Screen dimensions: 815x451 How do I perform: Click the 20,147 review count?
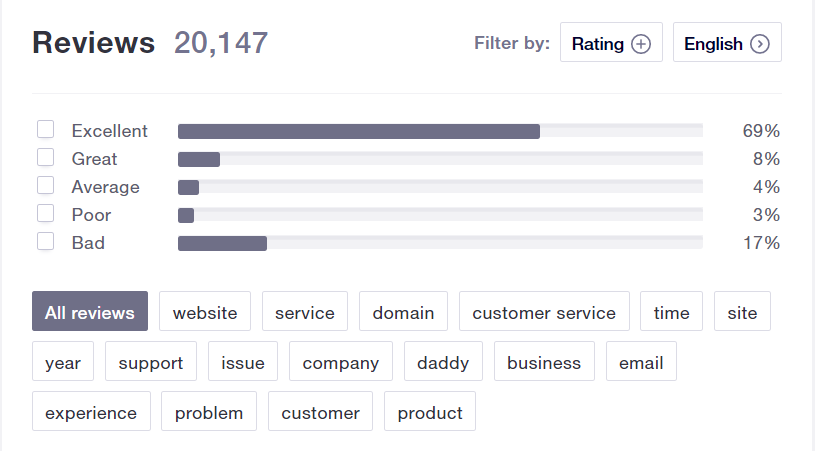(x=221, y=43)
